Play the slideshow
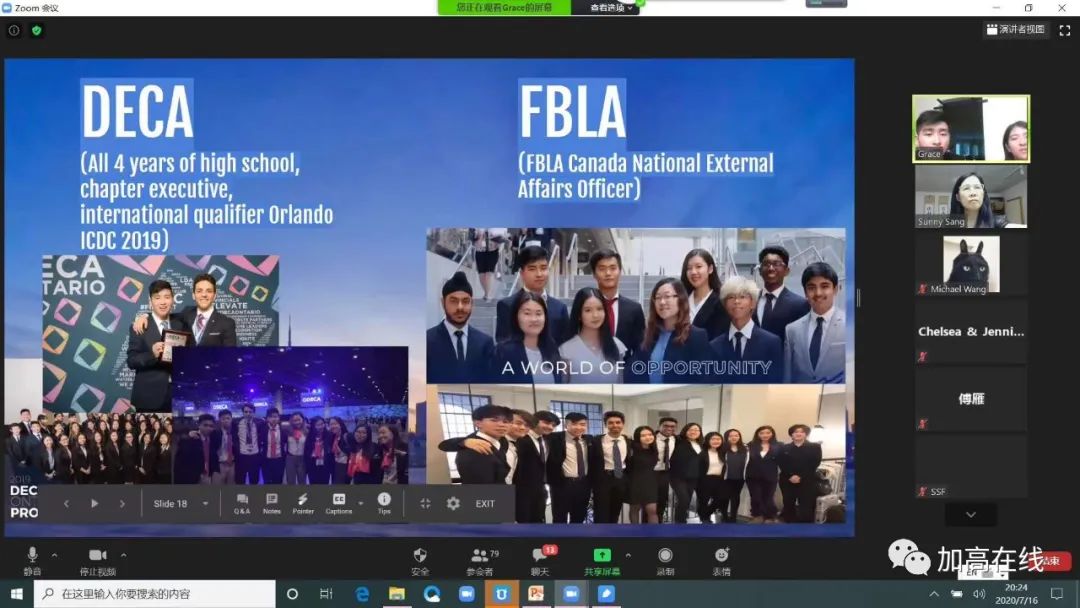Image resolution: width=1080 pixels, height=608 pixels. (x=94, y=504)
